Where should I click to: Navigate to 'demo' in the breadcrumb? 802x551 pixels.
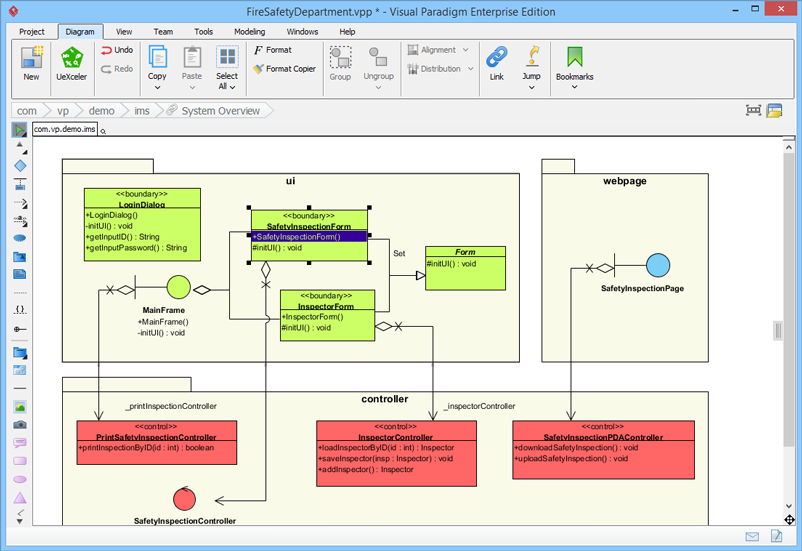101,111
